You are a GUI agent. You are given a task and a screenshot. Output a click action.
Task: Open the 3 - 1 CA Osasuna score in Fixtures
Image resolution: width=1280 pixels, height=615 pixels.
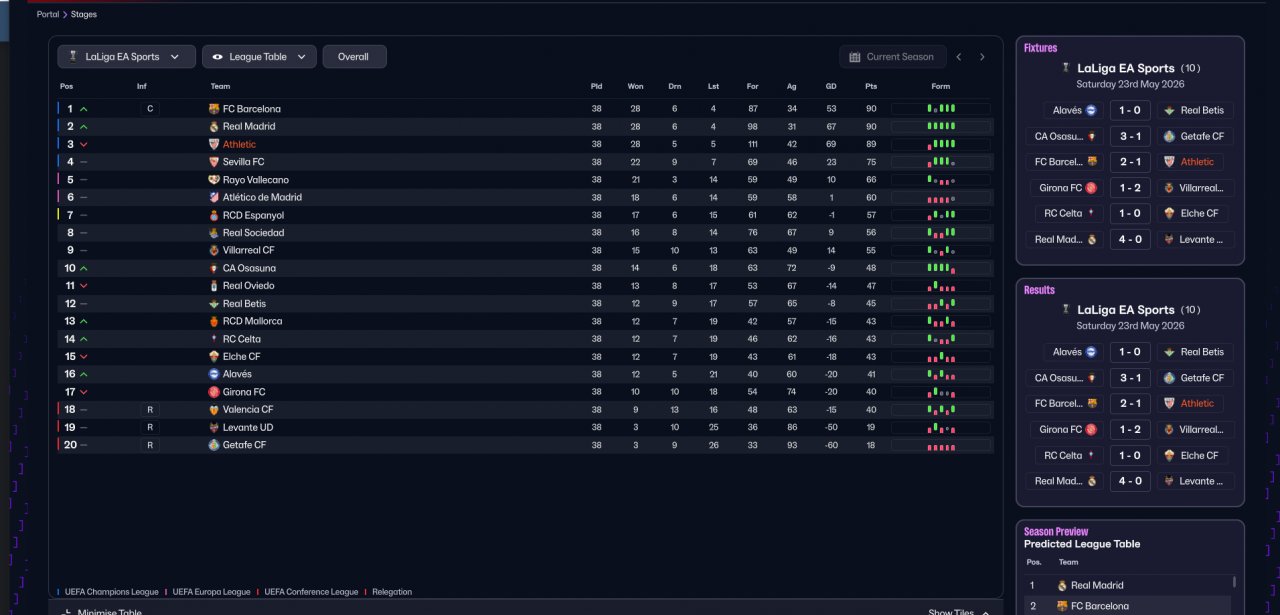[1130, 136]
